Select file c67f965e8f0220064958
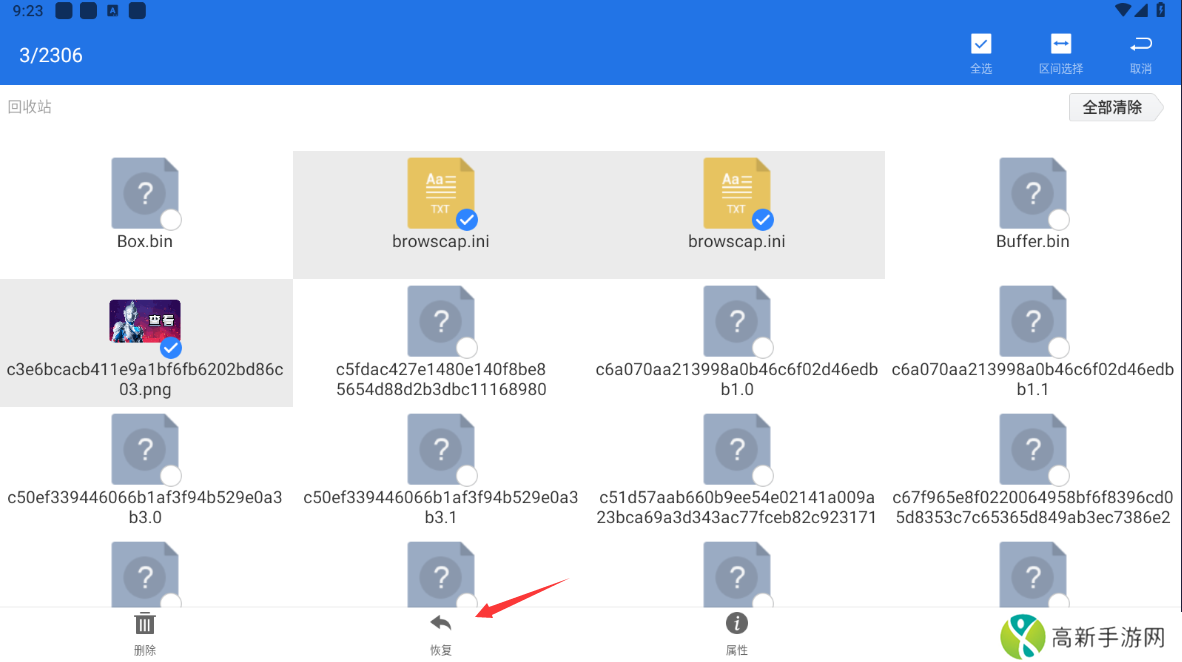Image resolution: width=1182 pixels, height=662 pixels. click(x=1032, y=449)
